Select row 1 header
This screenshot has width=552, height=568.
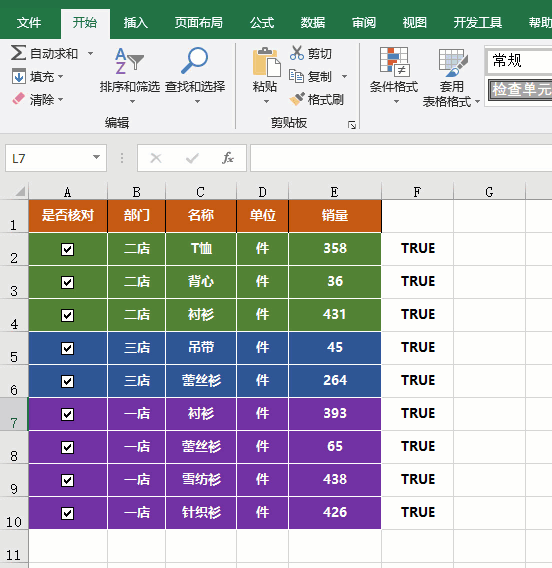point(14,217)
